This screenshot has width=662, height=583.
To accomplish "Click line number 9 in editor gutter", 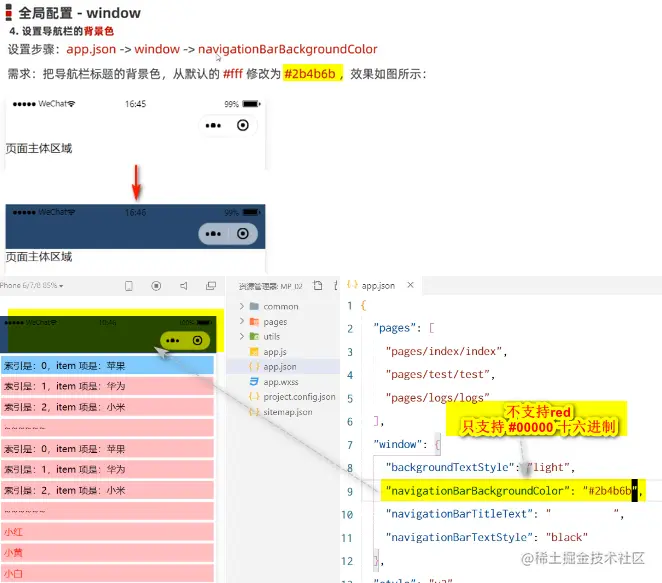I will (350, 492).
